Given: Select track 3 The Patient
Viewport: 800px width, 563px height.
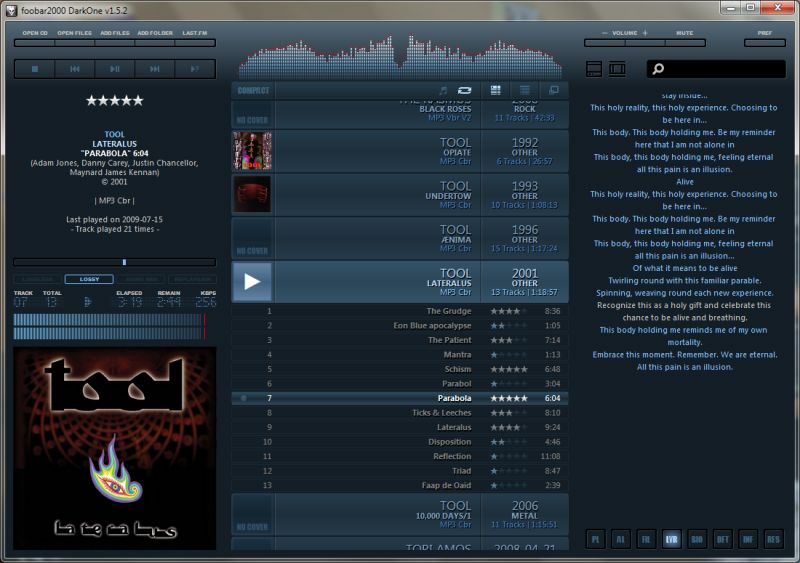Looking at the screenshot, I should pyautogui.click(x=400, y=340).
